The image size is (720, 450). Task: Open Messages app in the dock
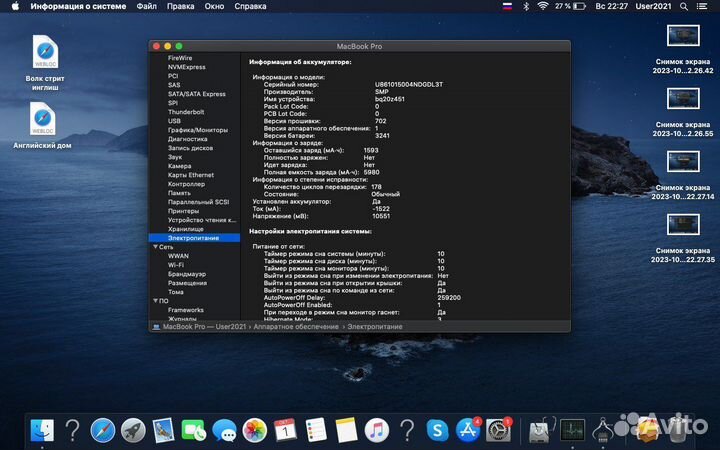click(224, 431)
